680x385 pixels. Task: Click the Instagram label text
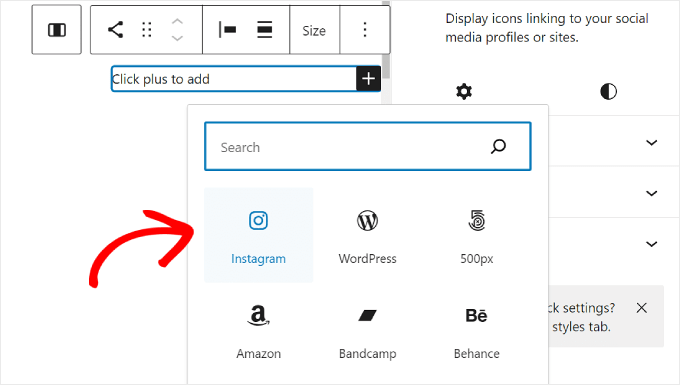tap(258, 259)
